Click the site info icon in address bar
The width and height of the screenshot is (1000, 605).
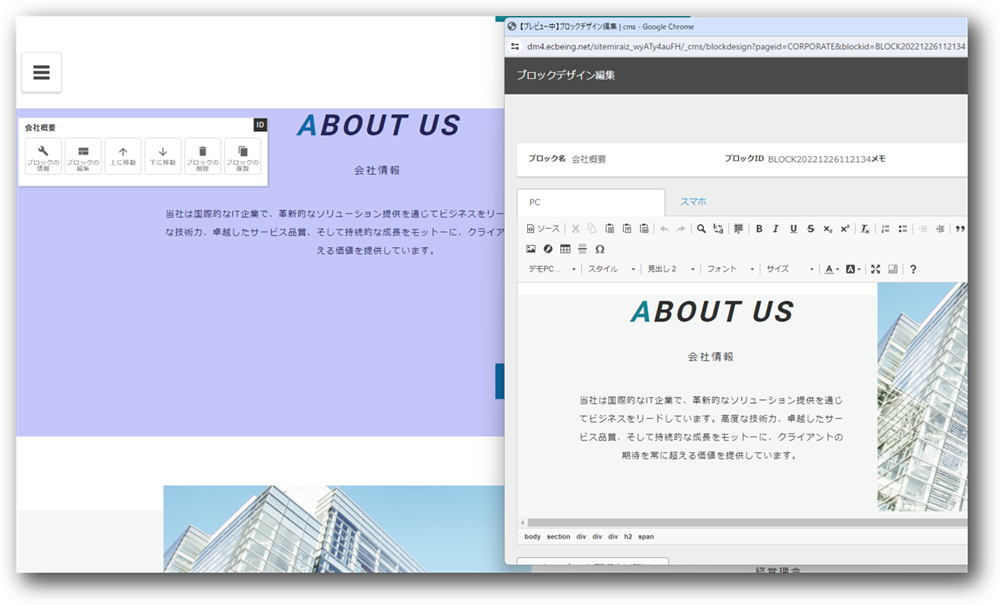coord(515,47)
